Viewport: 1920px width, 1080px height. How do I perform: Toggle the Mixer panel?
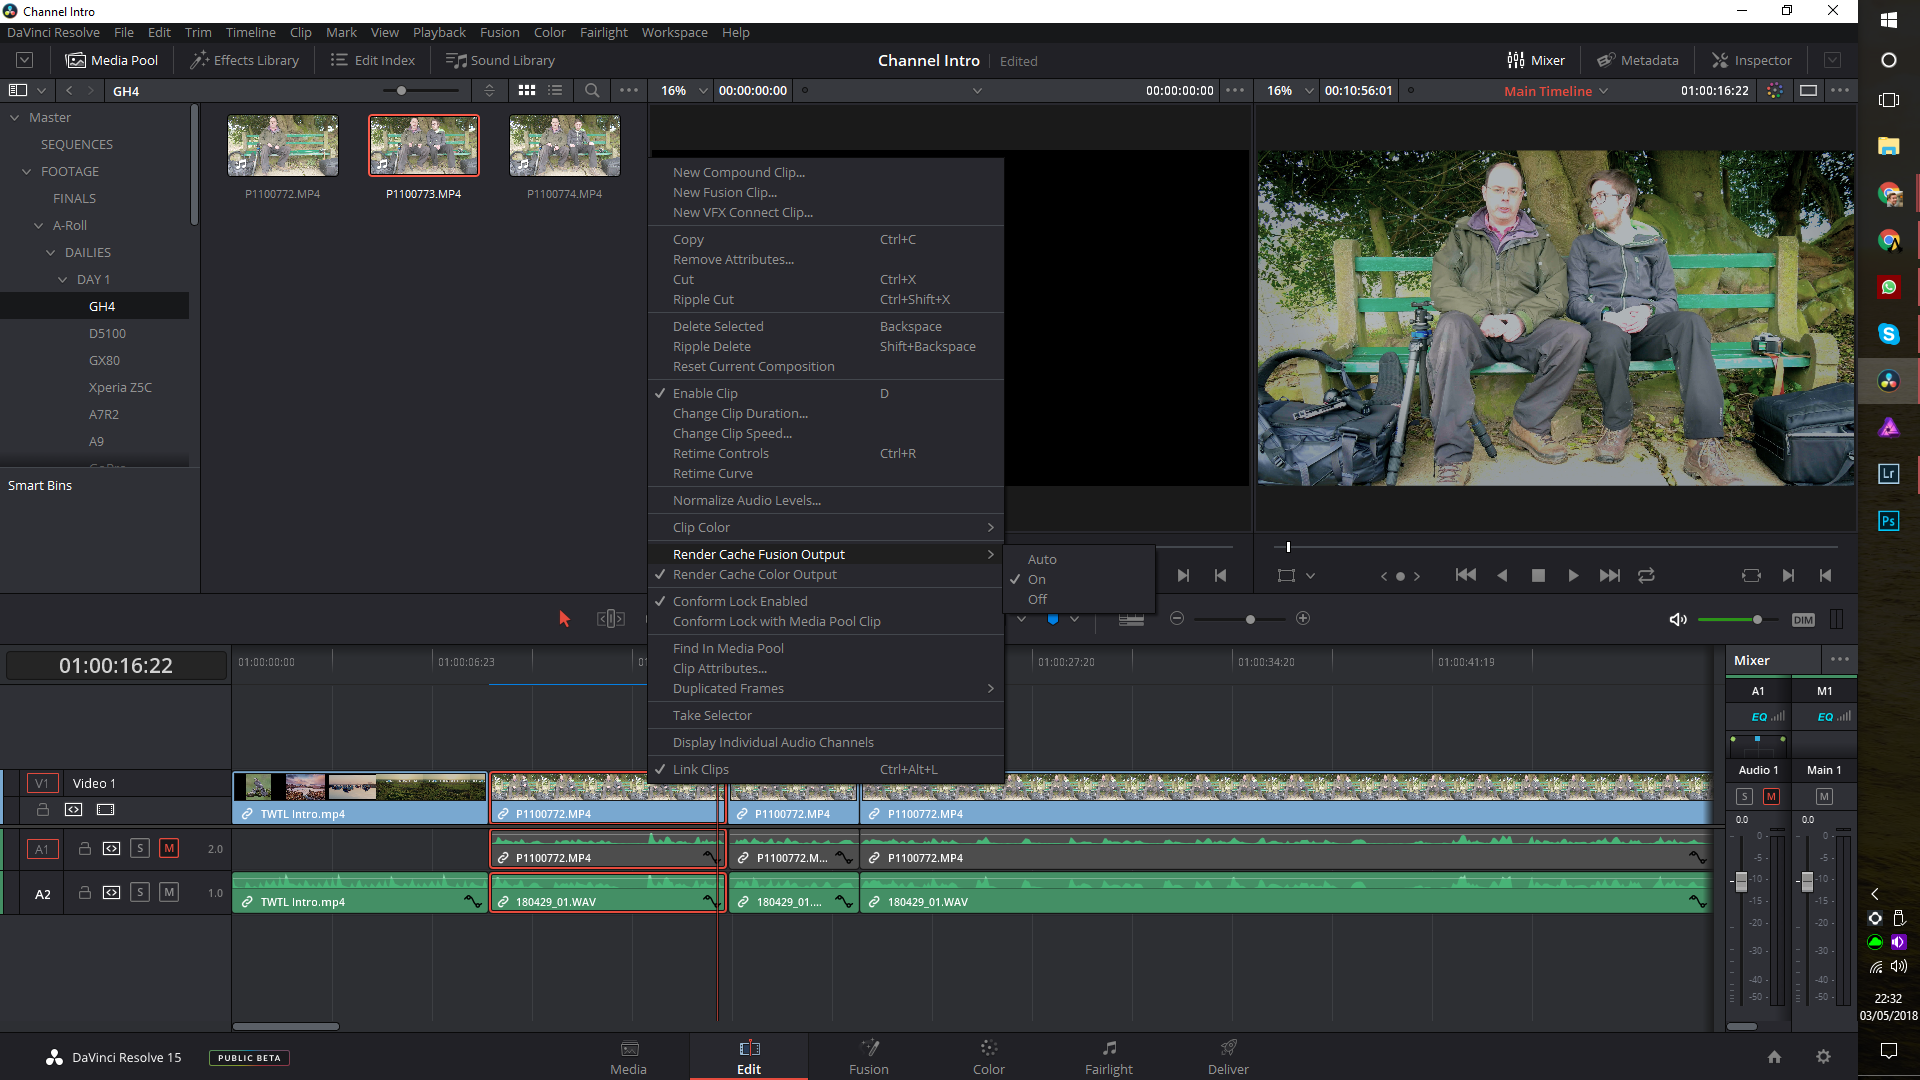tap(1536, 60)
